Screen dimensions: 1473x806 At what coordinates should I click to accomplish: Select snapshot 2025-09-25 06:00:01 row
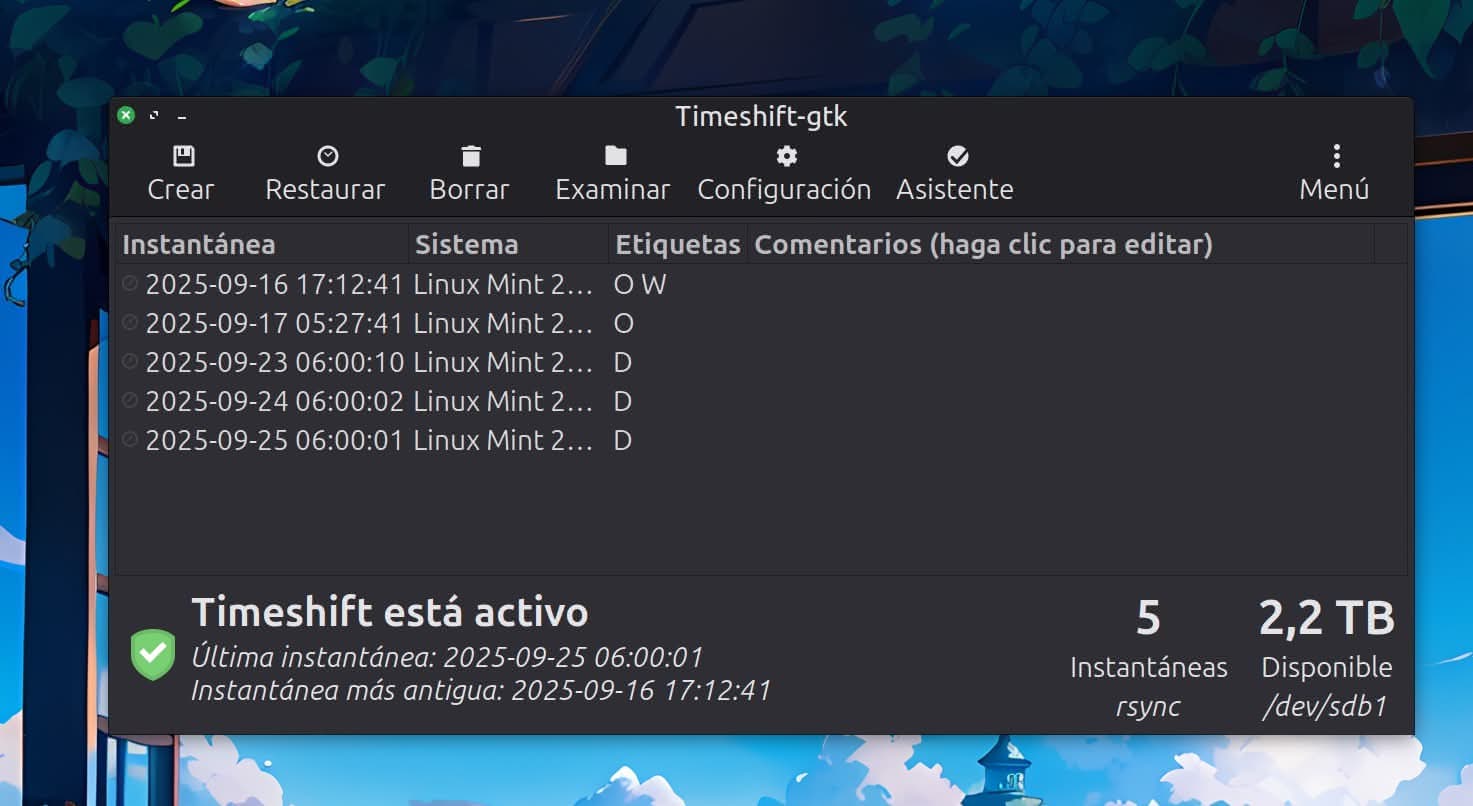(760, 440)
